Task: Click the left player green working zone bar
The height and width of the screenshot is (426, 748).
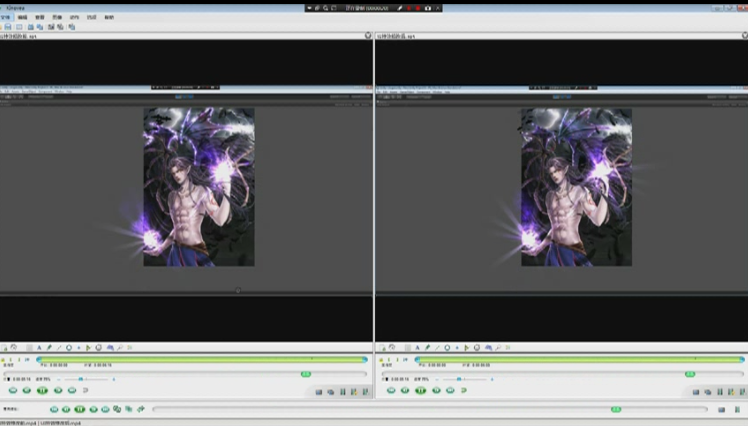Action: tap(202, 359)
